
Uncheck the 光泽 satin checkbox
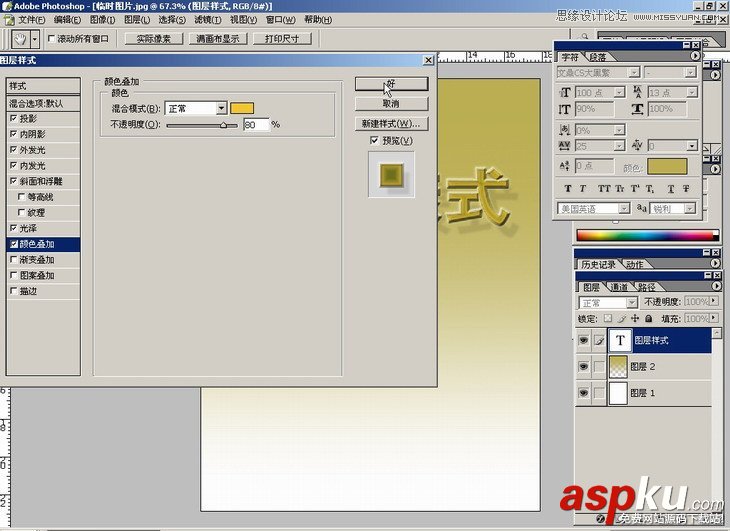click(14, 228)
